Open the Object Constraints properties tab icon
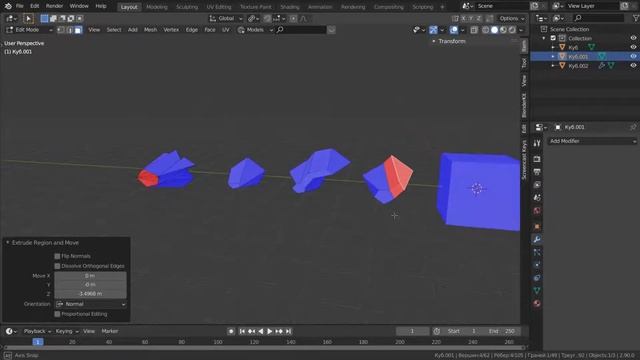The height and width of the screenshot is (360, 640). click(x=537, y=278)
